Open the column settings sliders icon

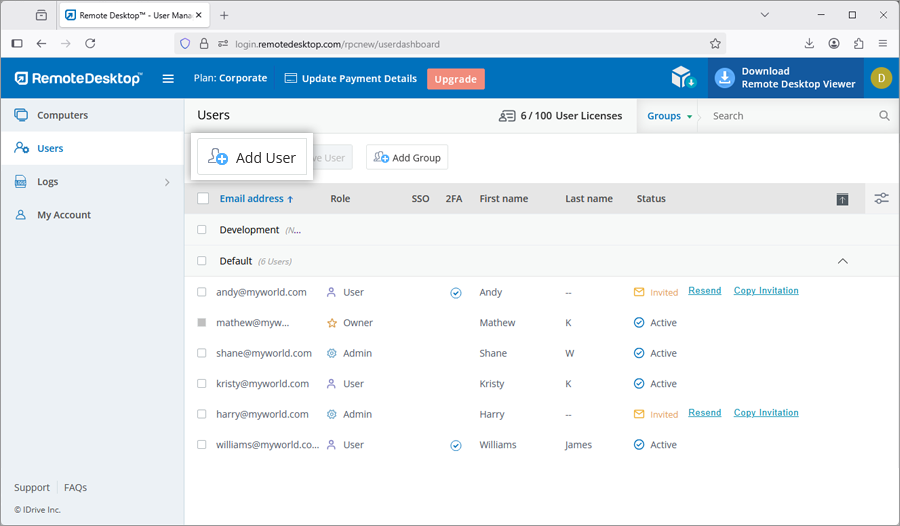881,198
